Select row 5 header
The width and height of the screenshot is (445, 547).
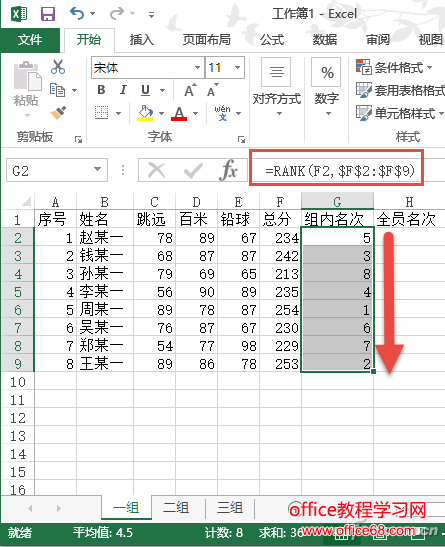[17, 292]
